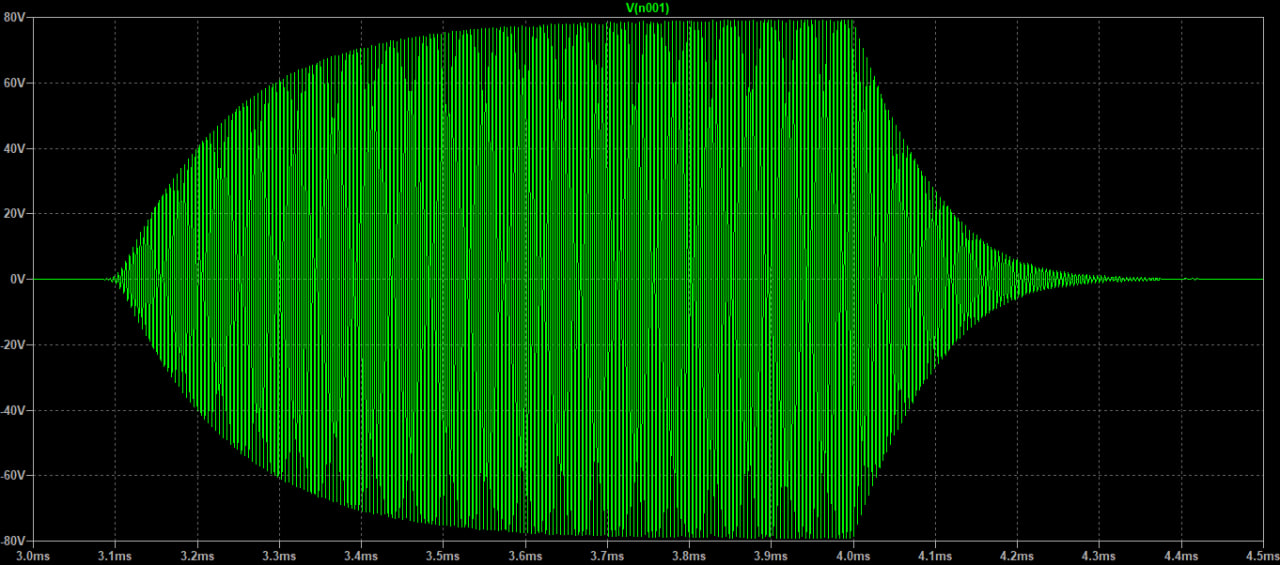1280x565 pixels.
Task: Click the -80V label on vertical axis
Action: [x=14, y=540]
